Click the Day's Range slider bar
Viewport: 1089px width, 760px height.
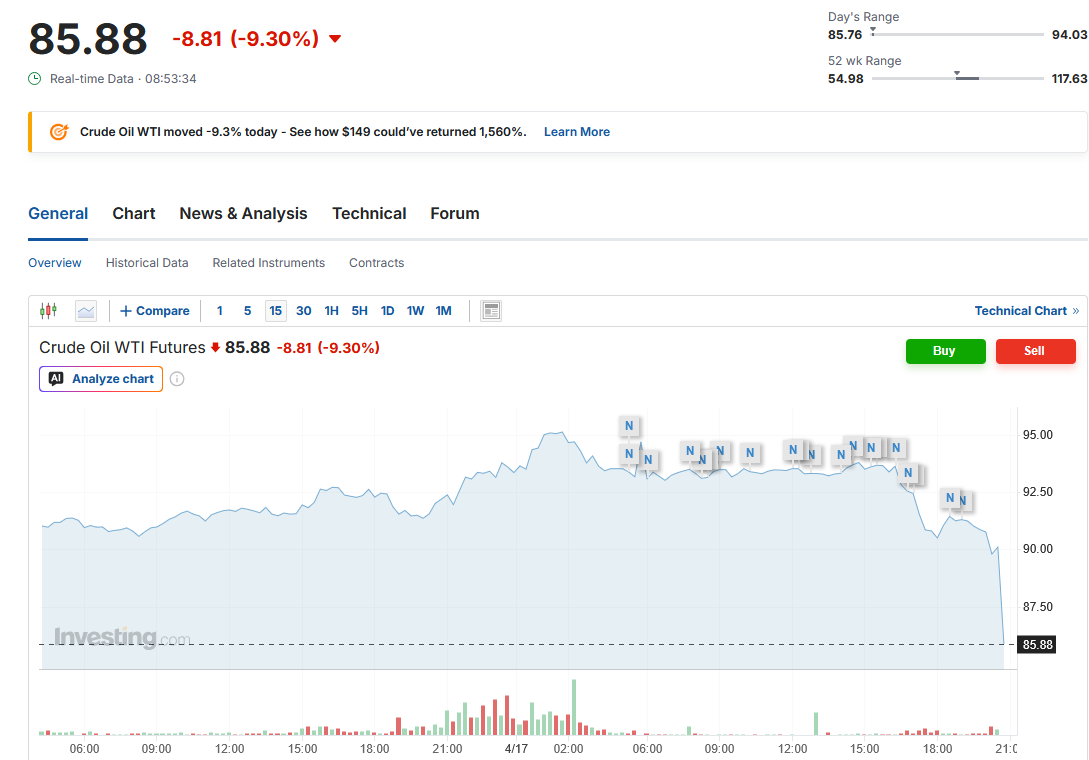(x=957, y=34)
